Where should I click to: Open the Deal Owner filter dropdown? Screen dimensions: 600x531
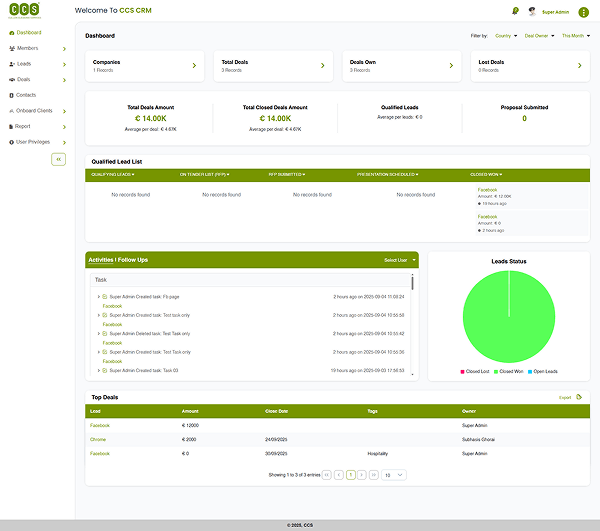click(x=539, y=35)
